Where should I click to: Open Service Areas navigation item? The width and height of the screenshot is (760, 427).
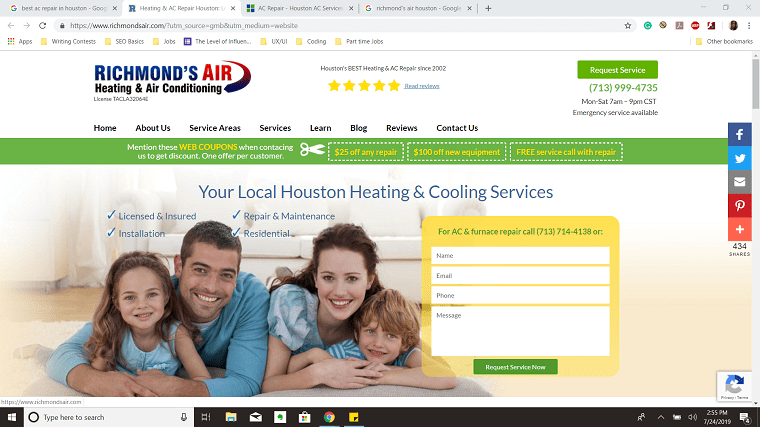215,128
